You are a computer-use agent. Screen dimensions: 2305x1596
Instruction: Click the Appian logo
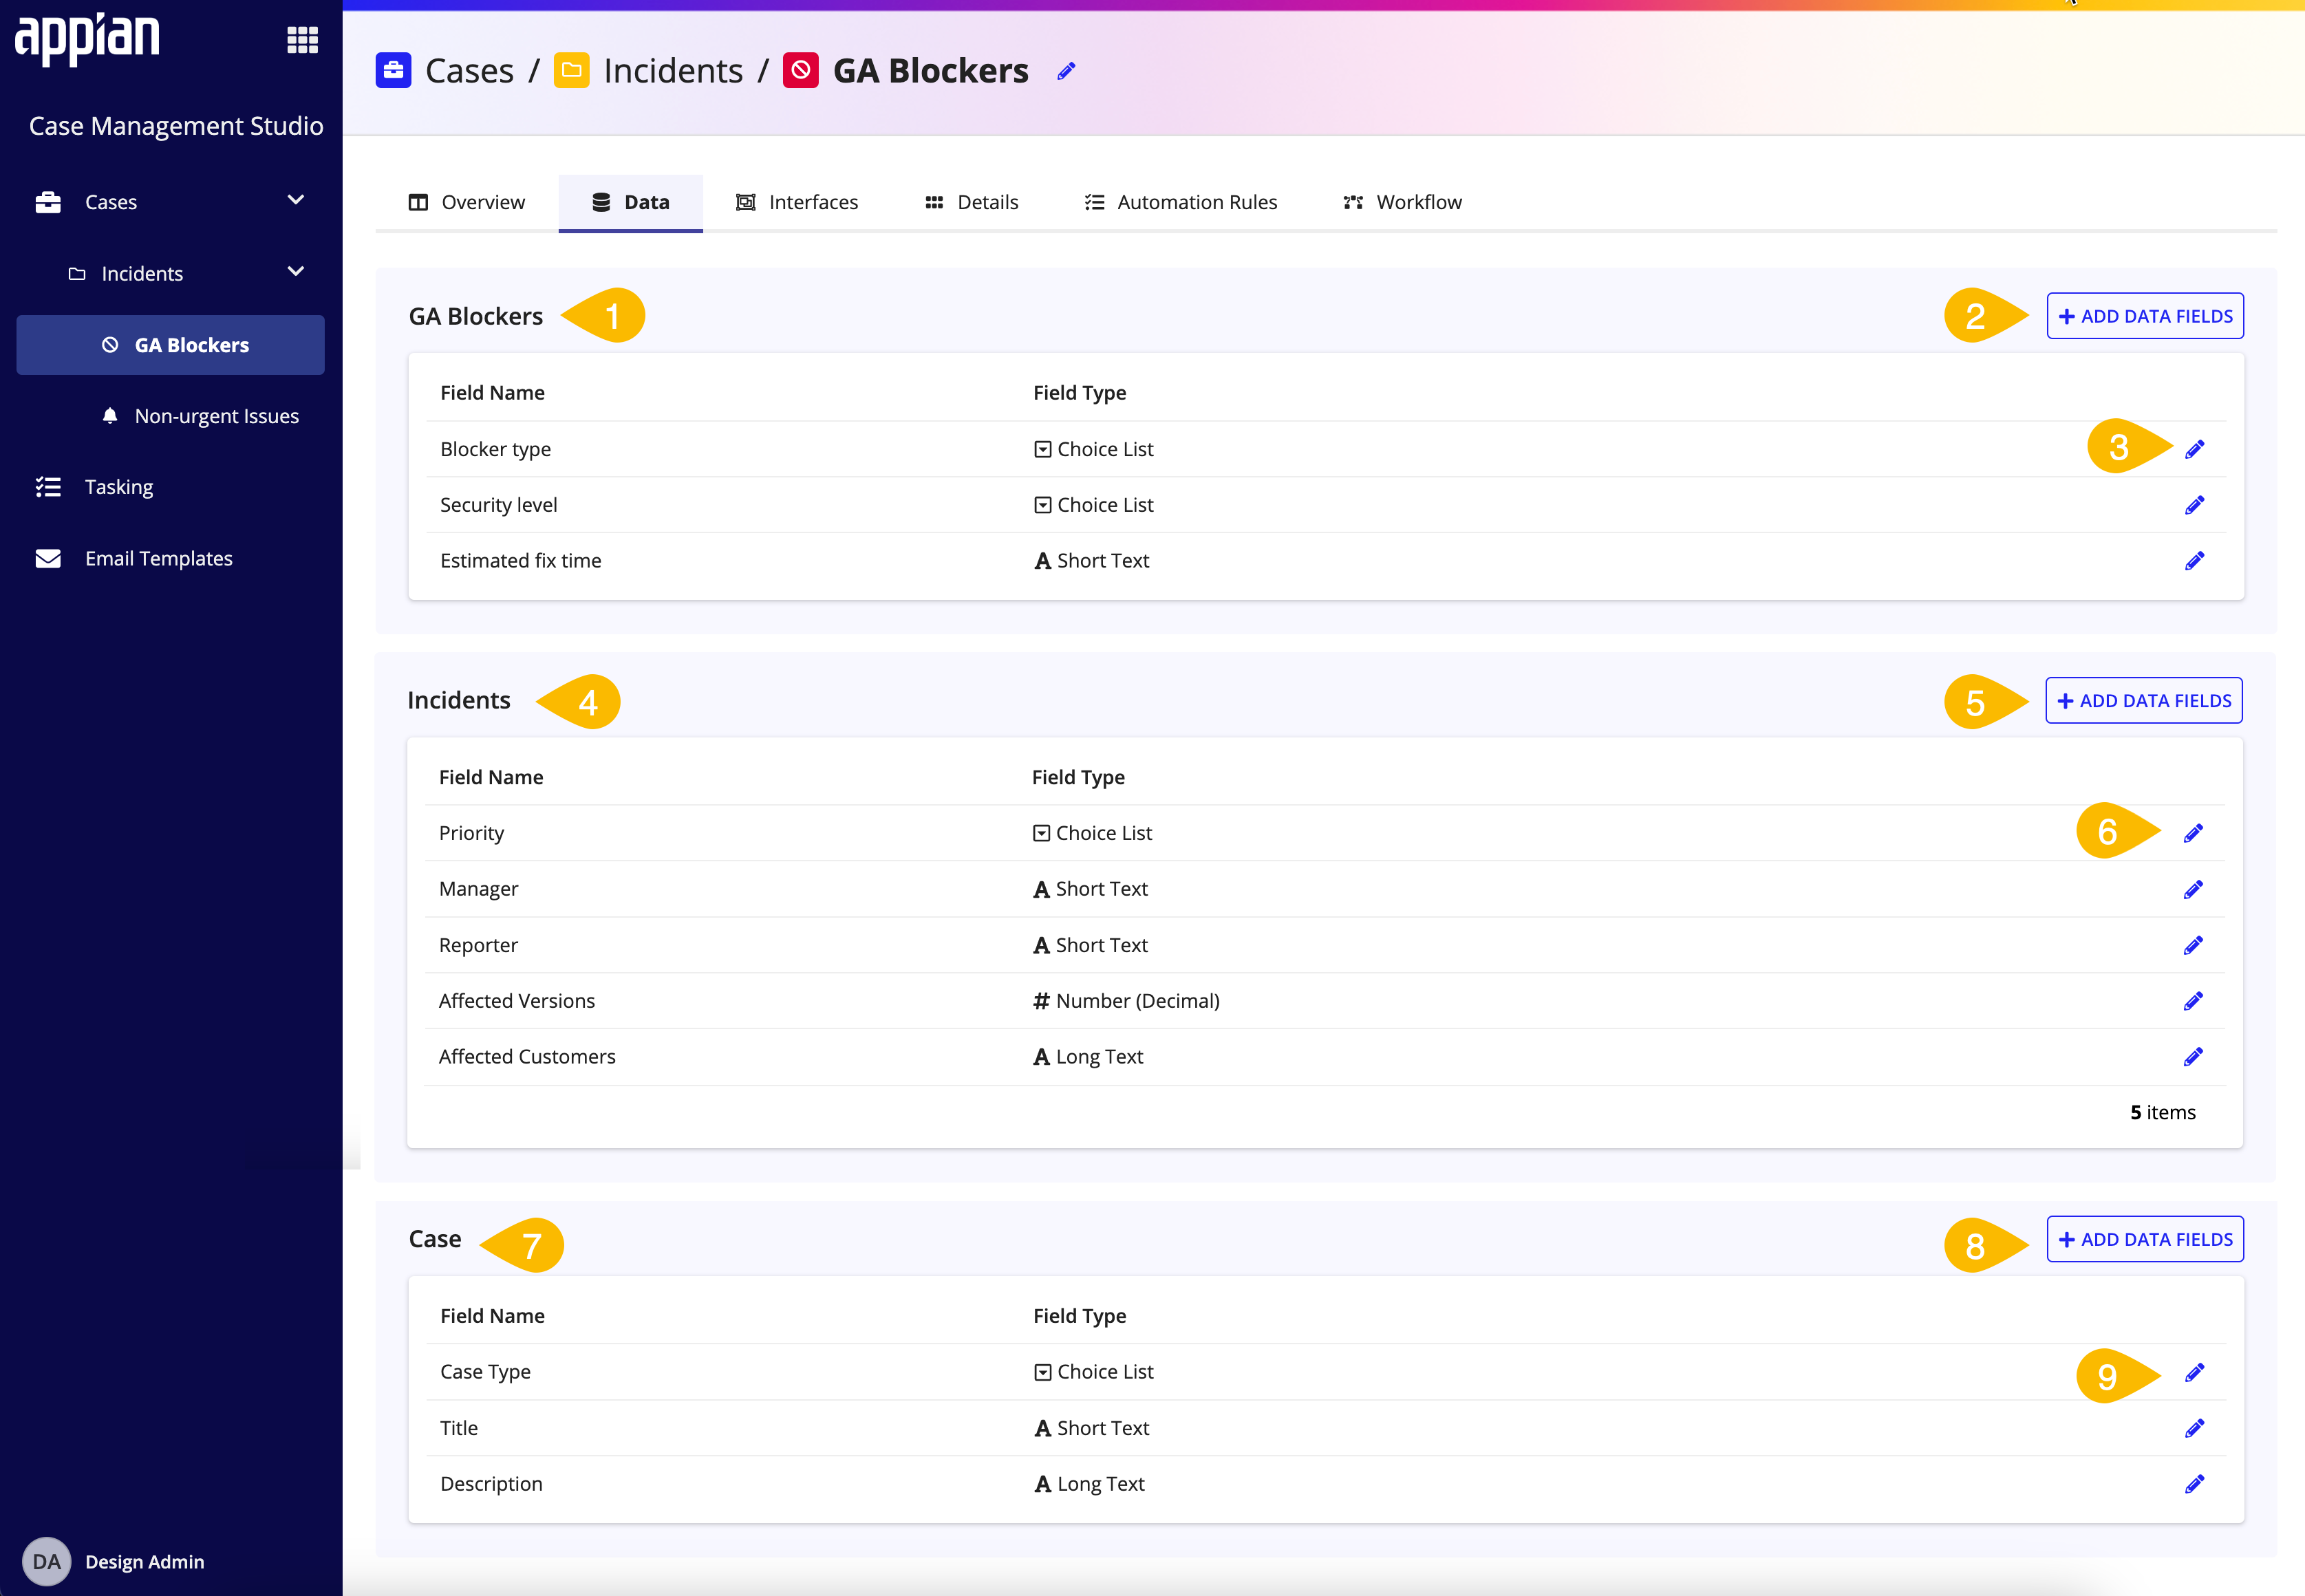click(x=87, y=39)
